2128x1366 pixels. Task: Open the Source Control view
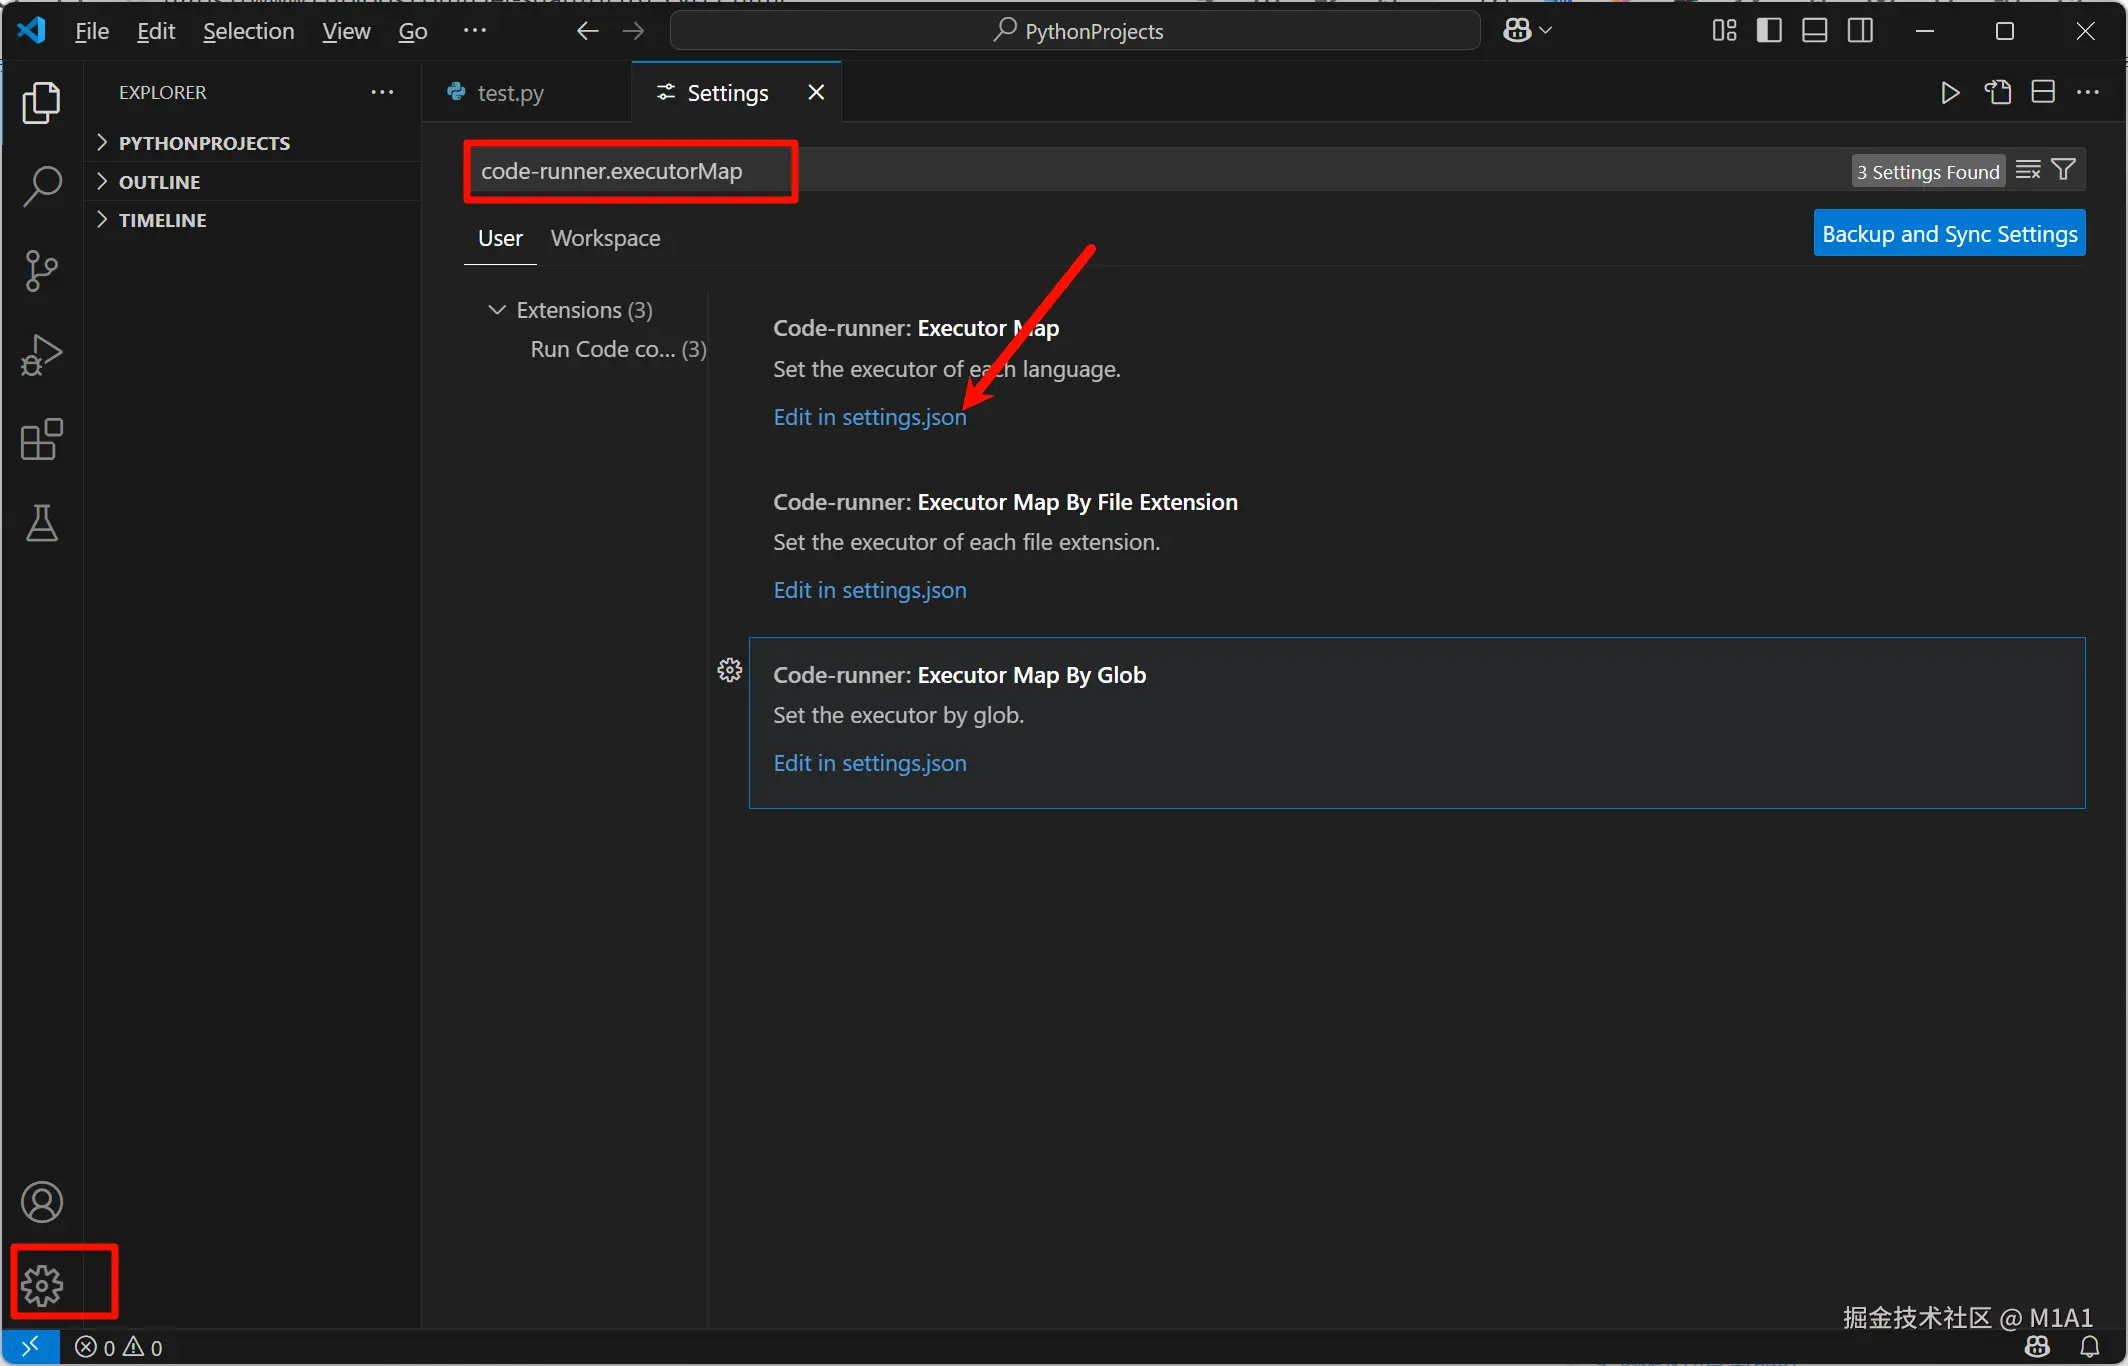click(41, 270)
